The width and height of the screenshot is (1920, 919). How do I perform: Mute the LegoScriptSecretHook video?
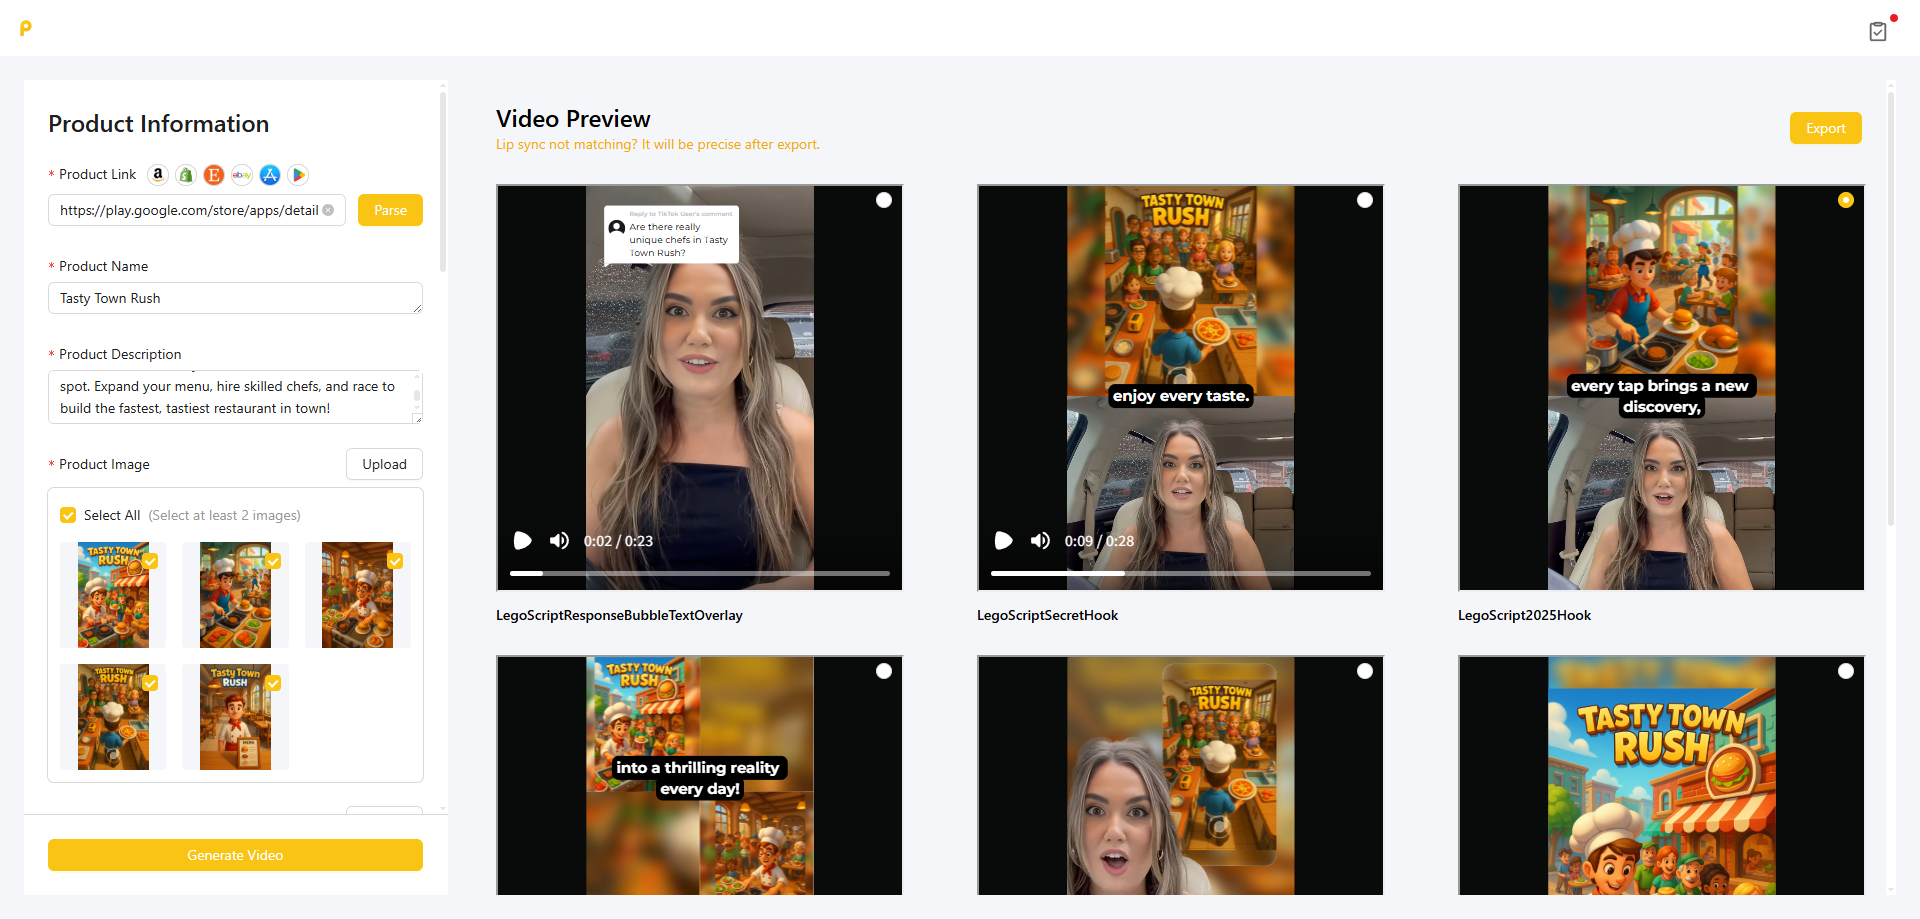click(1040, 541)
